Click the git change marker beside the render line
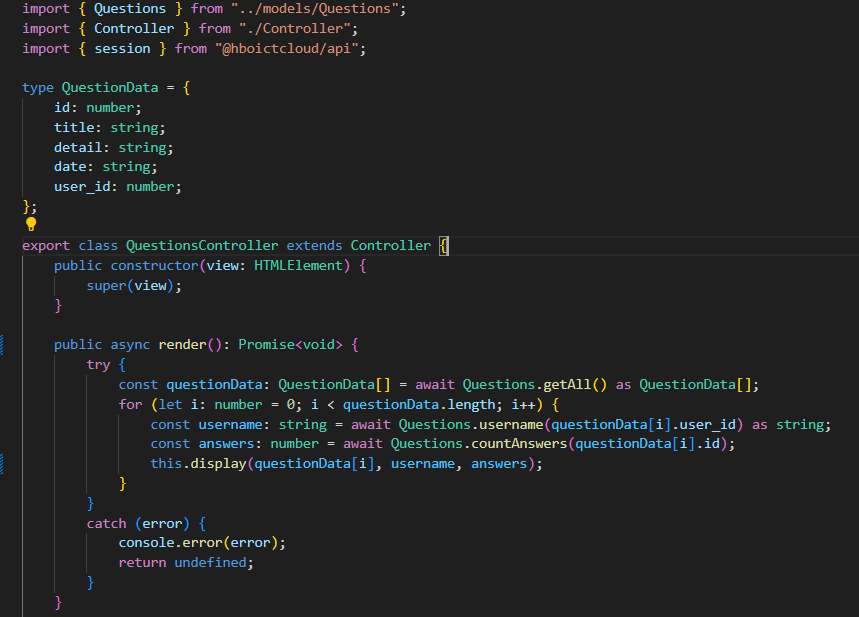The image size is (859, 617). pyautogui.click(x=3, y=344)
